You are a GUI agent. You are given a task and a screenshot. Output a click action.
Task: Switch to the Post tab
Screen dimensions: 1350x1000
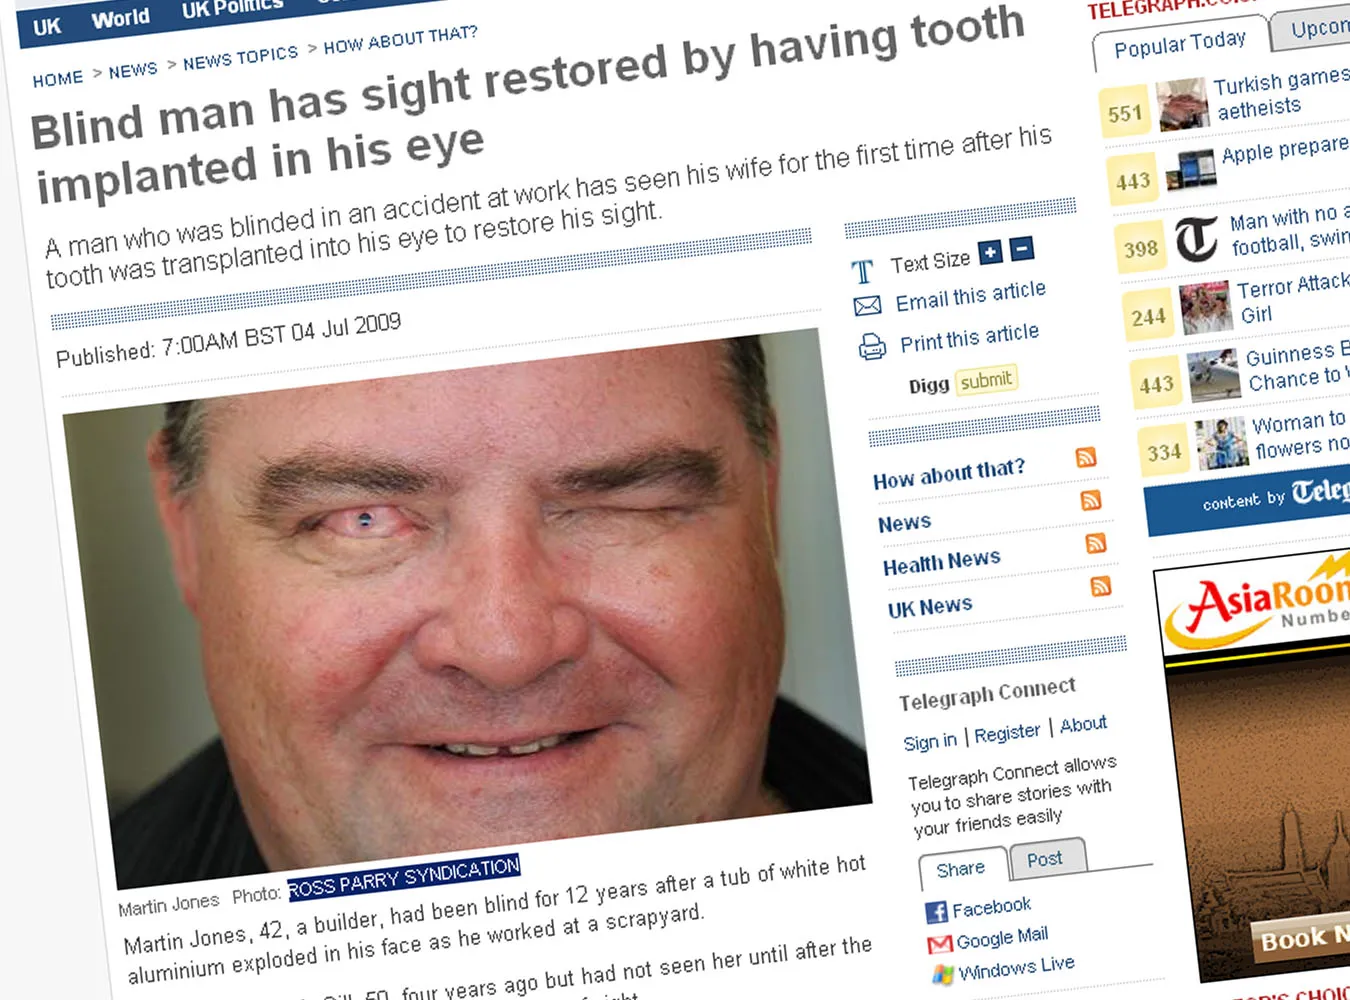click(1044, 859)
